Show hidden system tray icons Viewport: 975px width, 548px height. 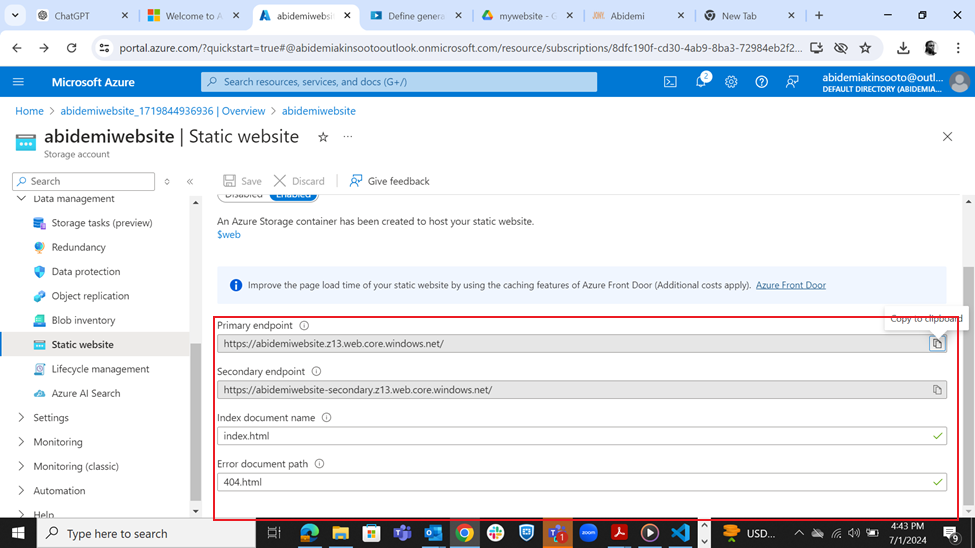pos(799,533)
